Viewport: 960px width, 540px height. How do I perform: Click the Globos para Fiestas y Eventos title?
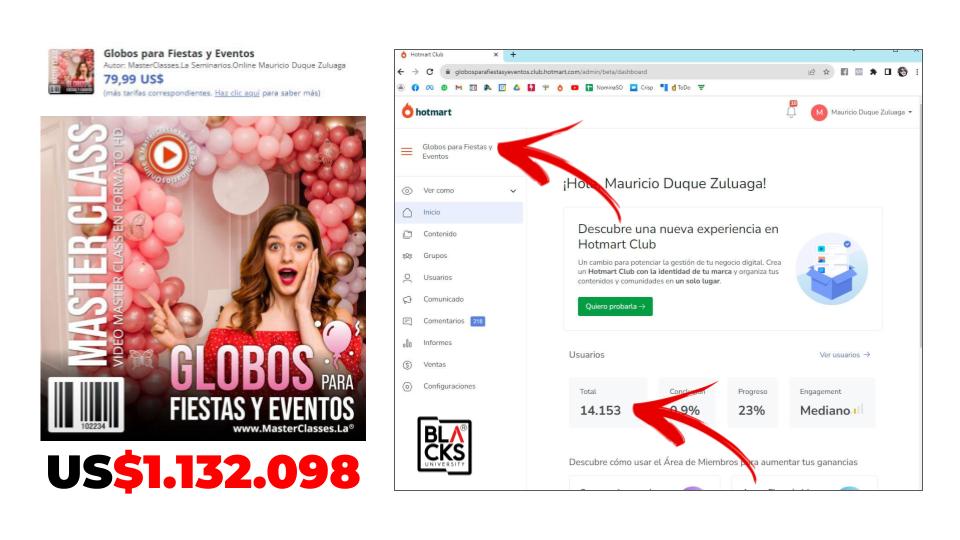pos(179,53)
